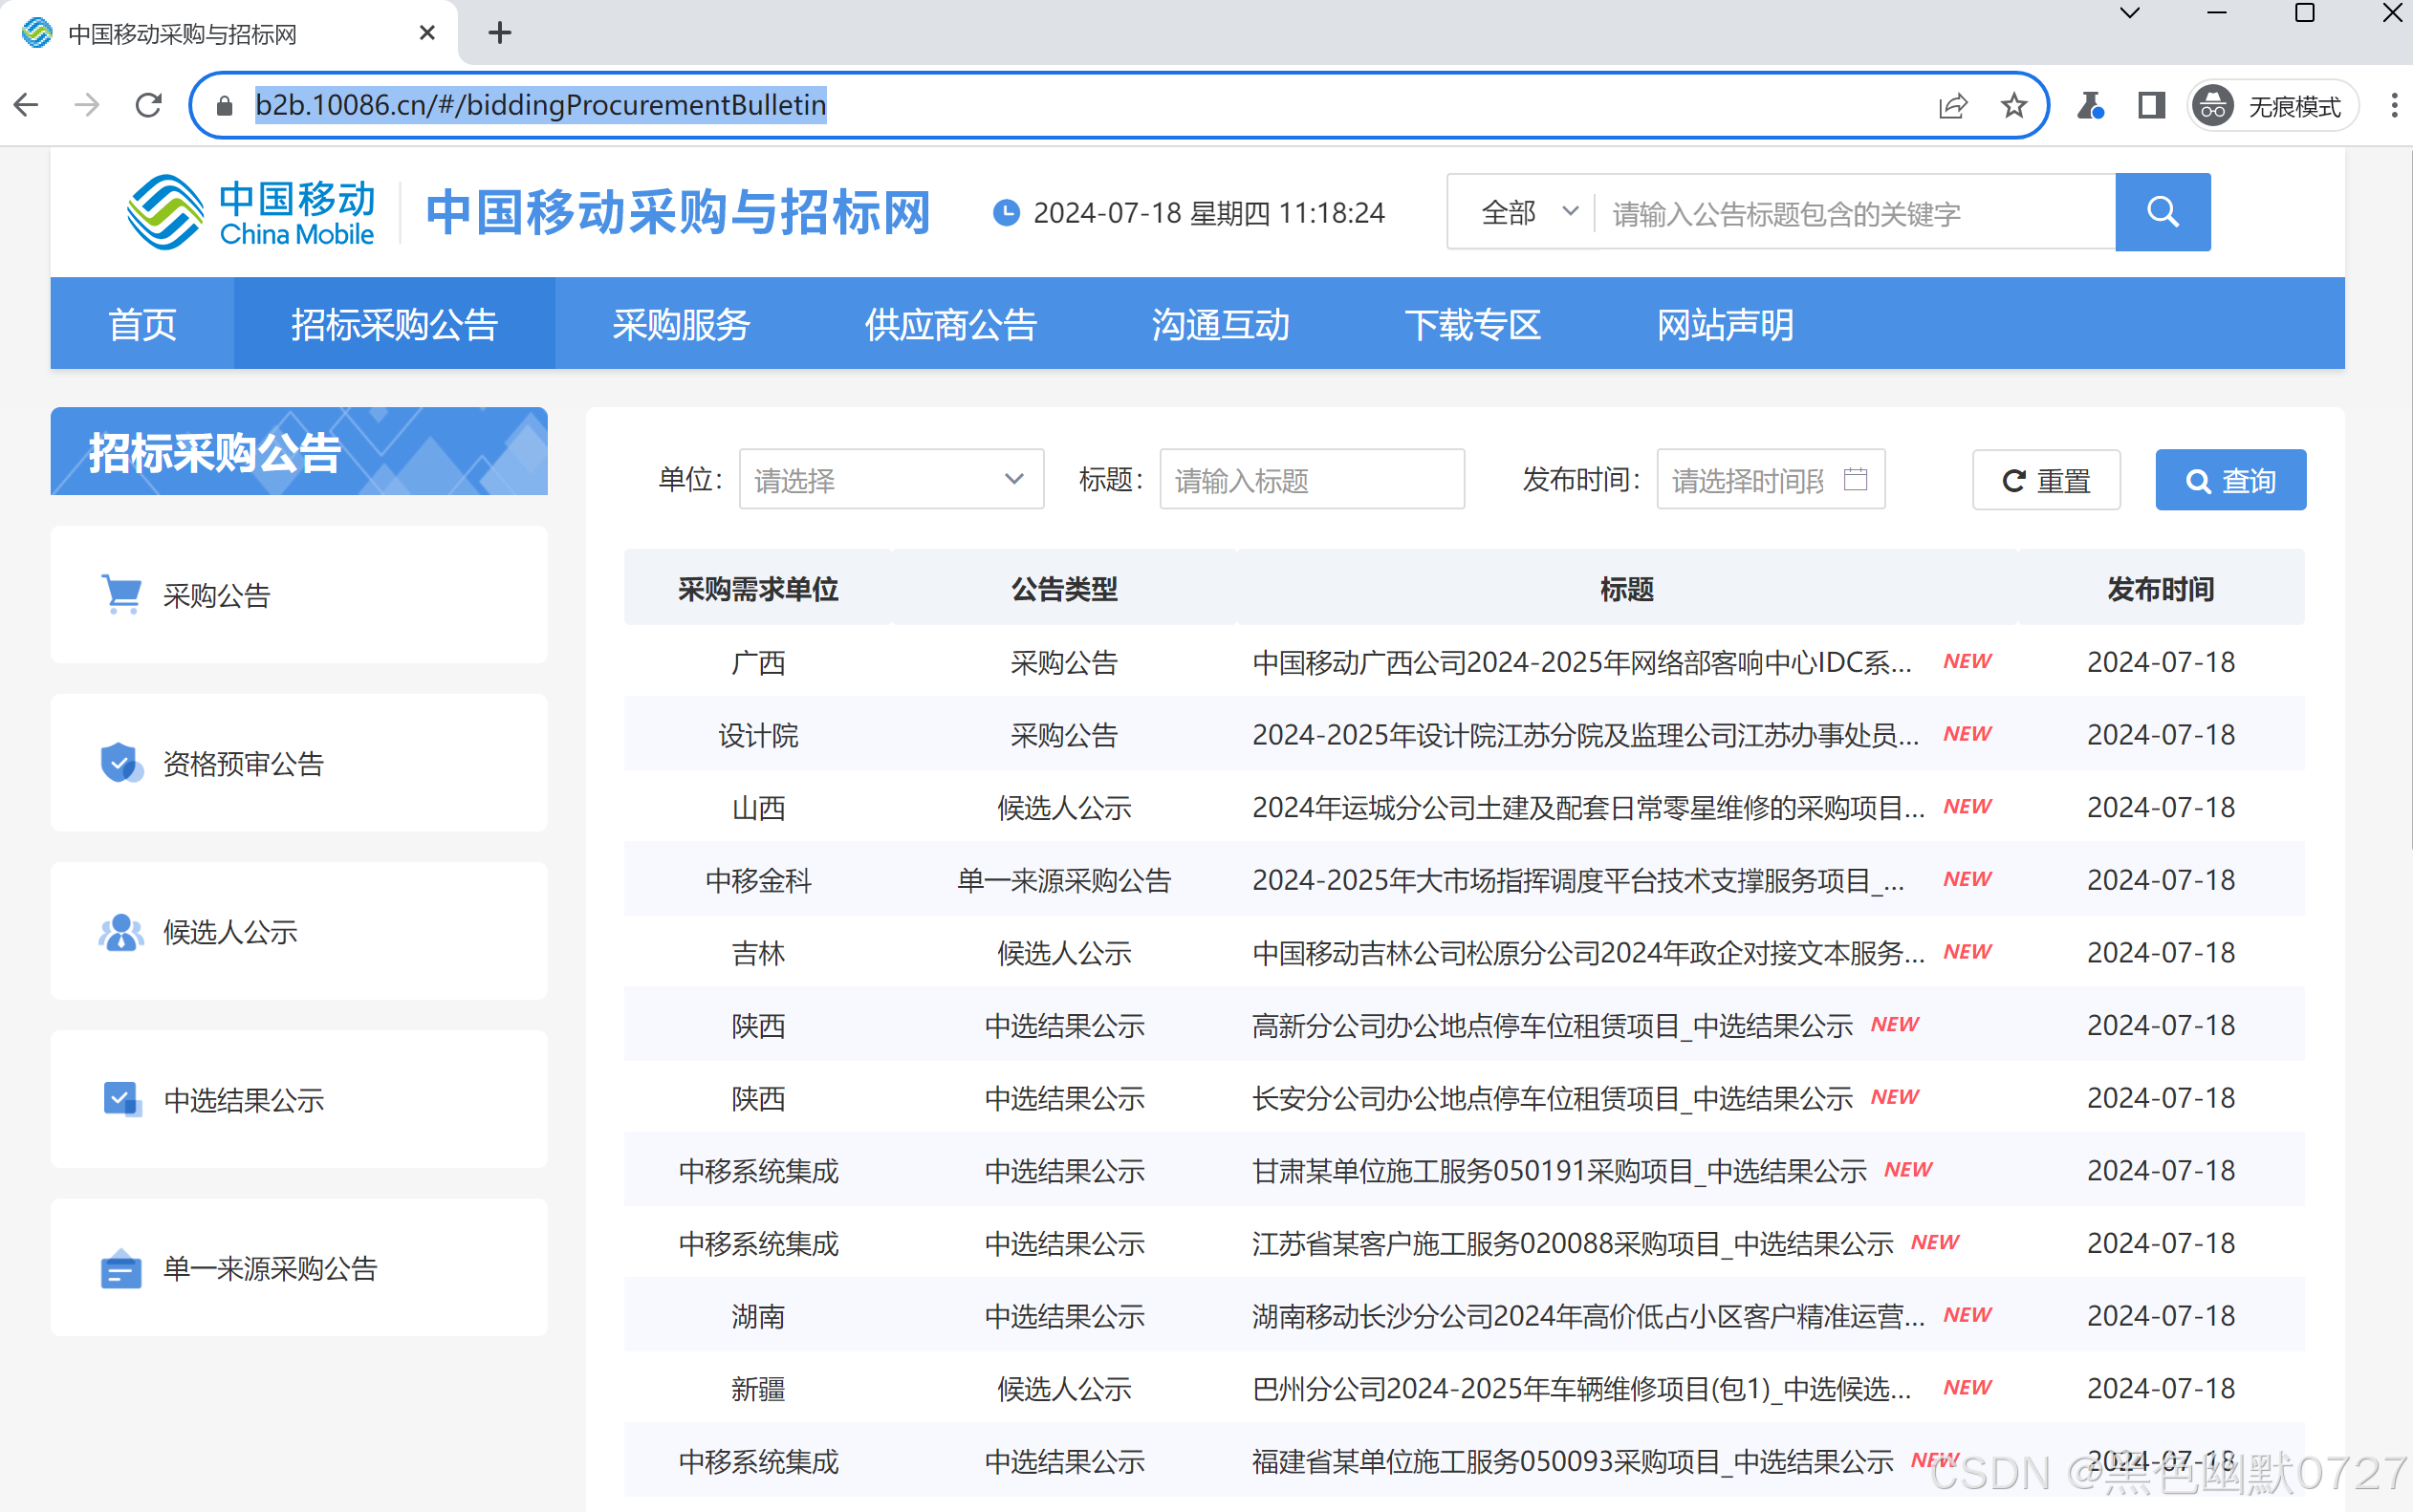This screenshot has height=1512, width=2413.
Task: Open the calendar icon in 发布时间 field
Action: tap(1855, 480)
